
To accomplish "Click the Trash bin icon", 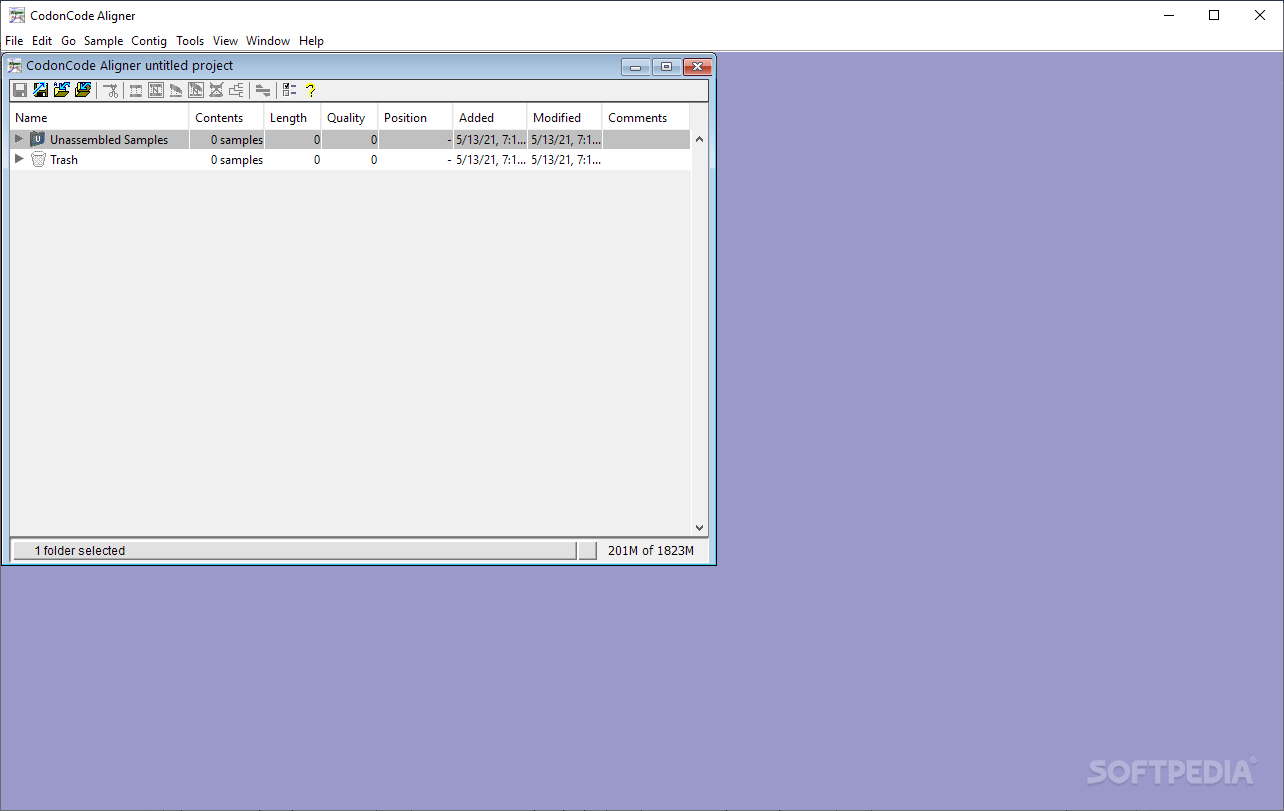I will (38, 159).
